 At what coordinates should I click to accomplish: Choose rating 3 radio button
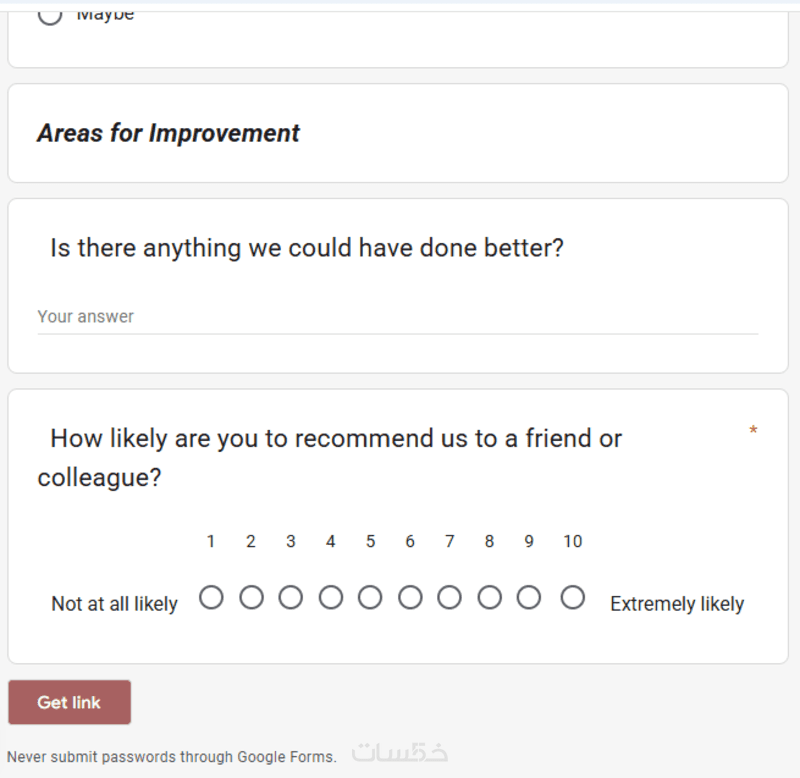click(291, 598)
